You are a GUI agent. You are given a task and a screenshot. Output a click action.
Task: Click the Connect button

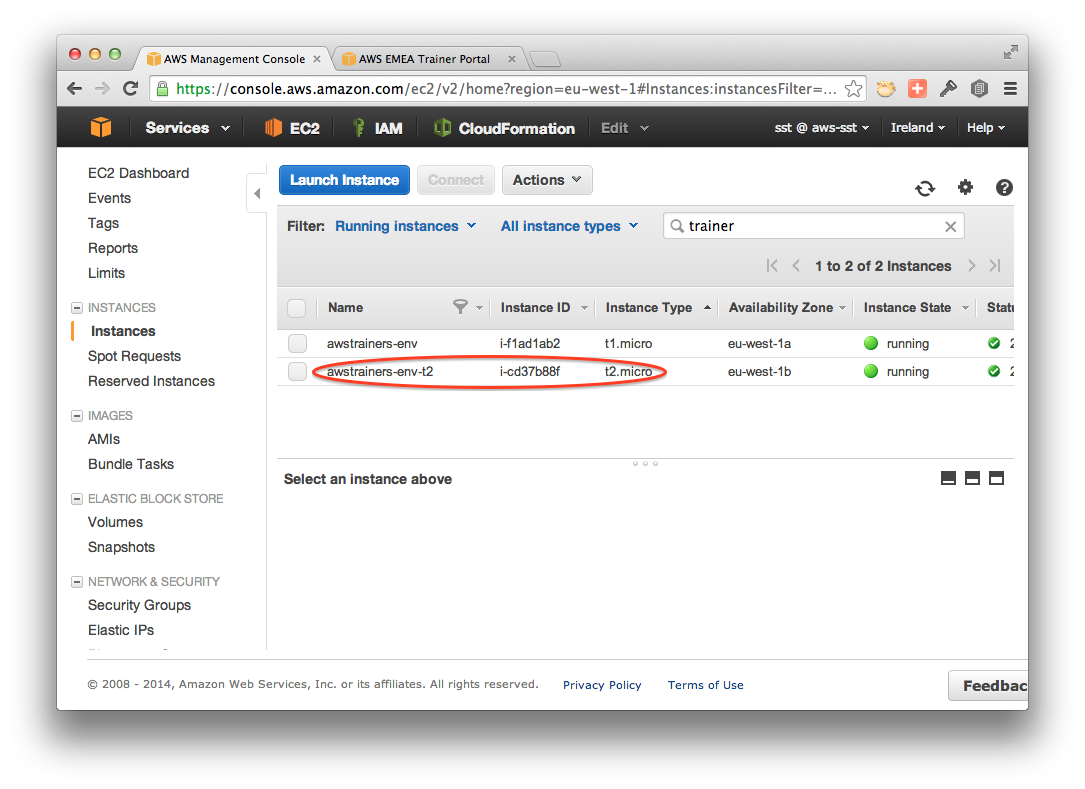click(456, 180)
